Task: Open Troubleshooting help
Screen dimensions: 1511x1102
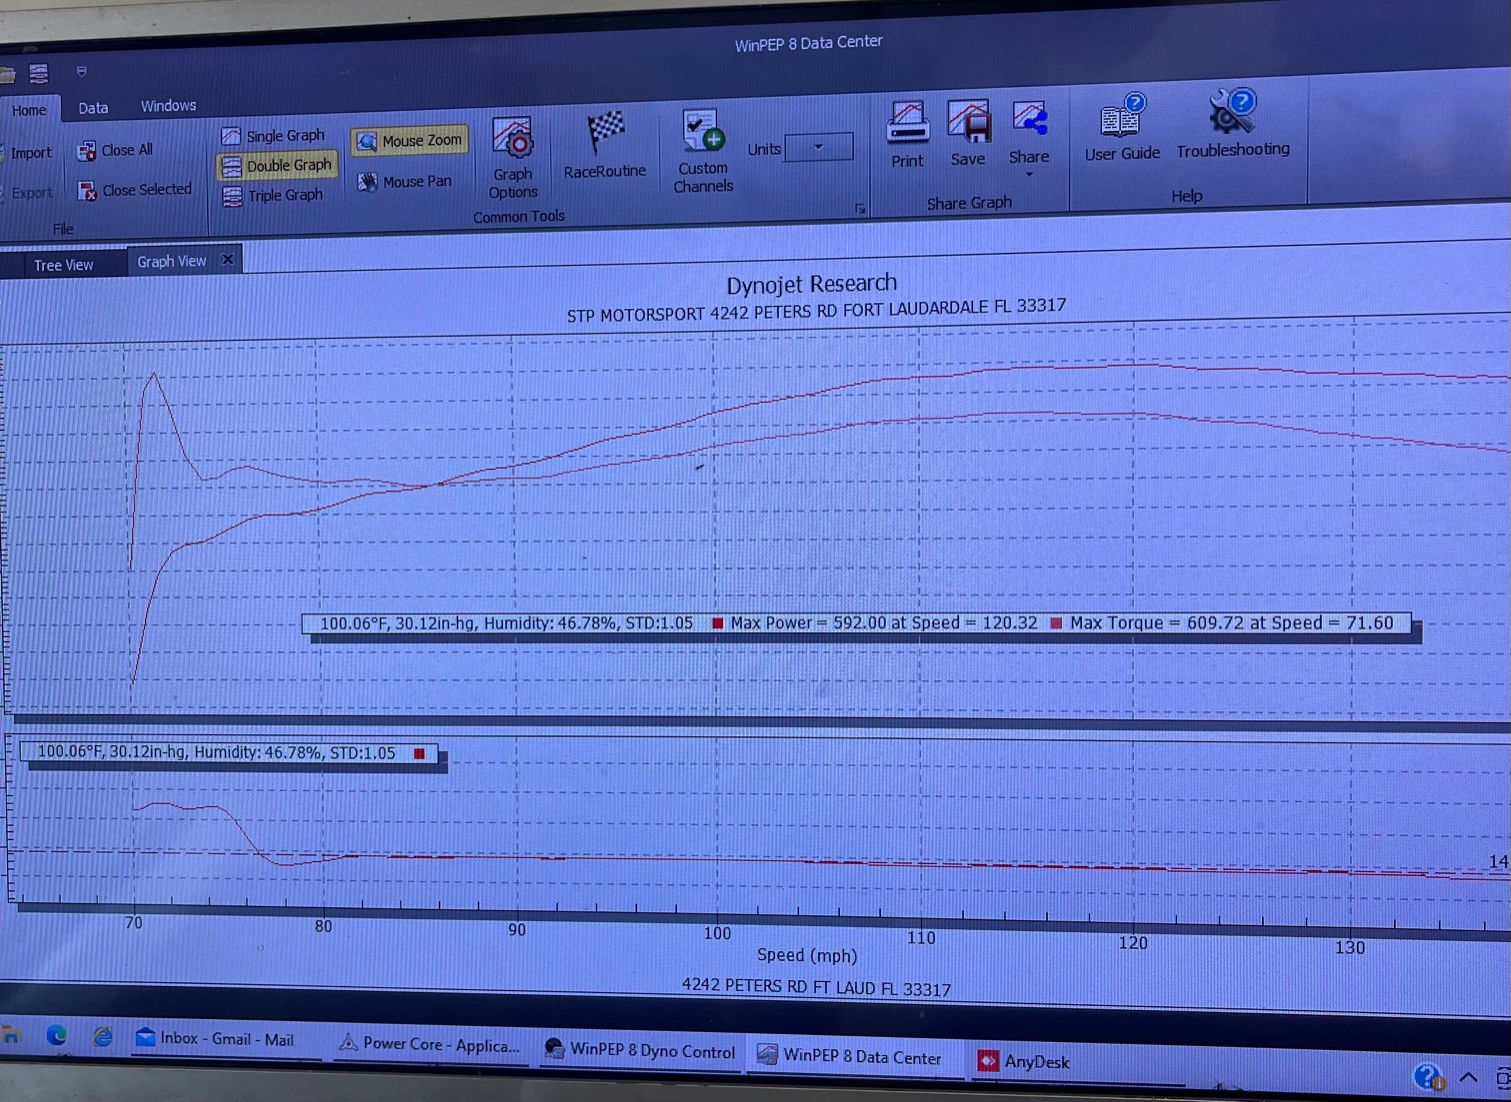Action: pyautogui.click(x=1232, y=124)
